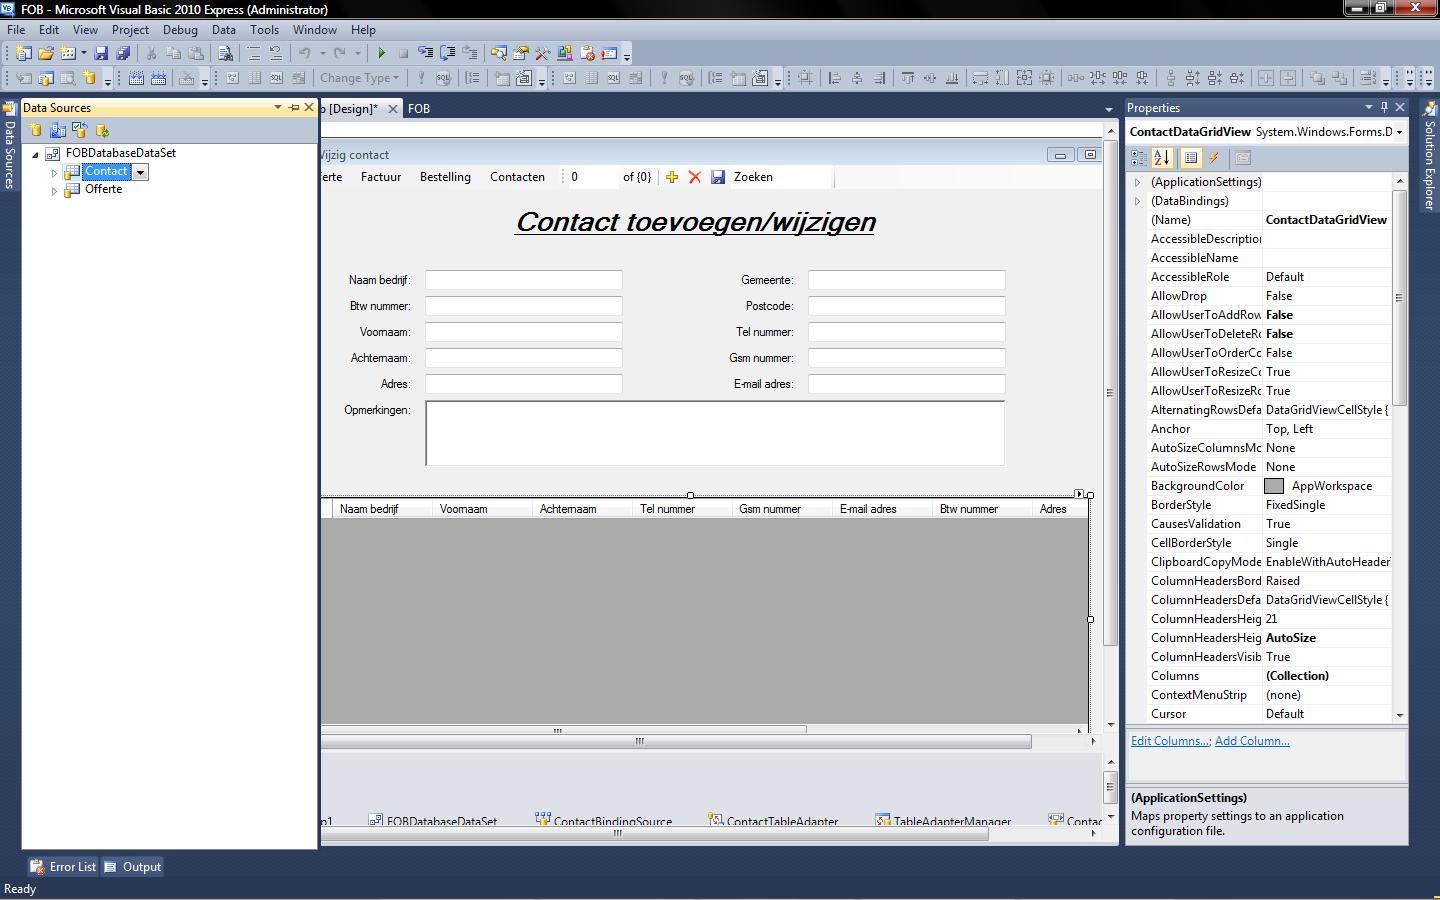The image size is (1440, 900).
Task: Expand the Offerte table node
Action: (54, 190)
